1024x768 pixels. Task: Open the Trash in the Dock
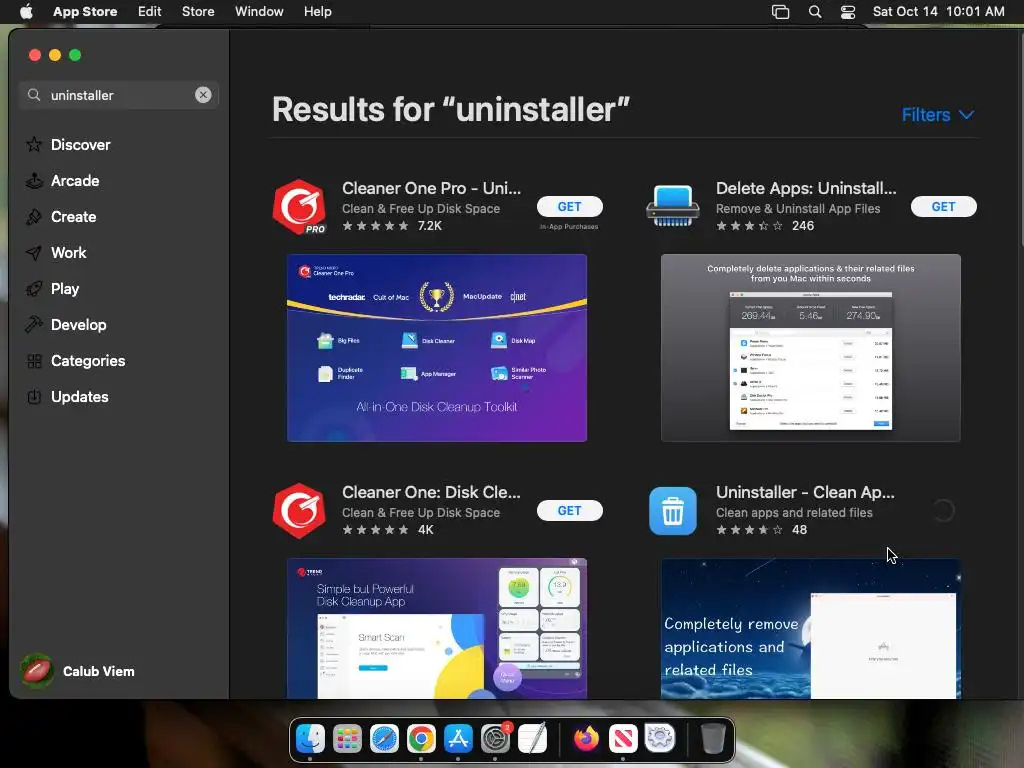[x=713, y=739]
